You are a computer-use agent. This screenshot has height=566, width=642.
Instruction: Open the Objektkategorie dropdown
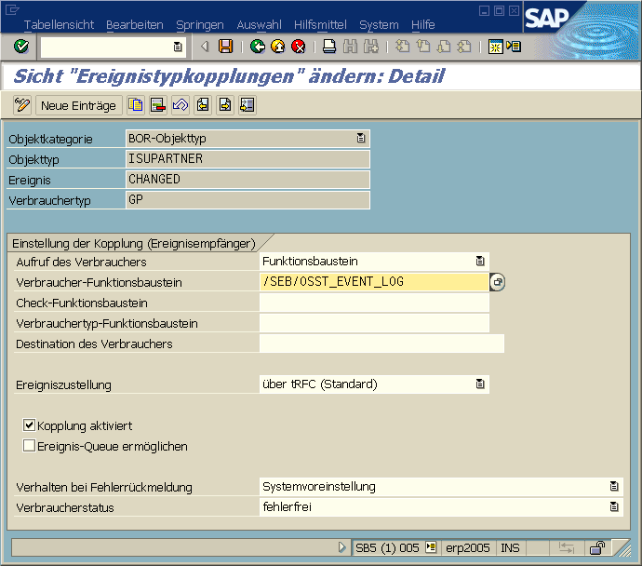point(361,138)
